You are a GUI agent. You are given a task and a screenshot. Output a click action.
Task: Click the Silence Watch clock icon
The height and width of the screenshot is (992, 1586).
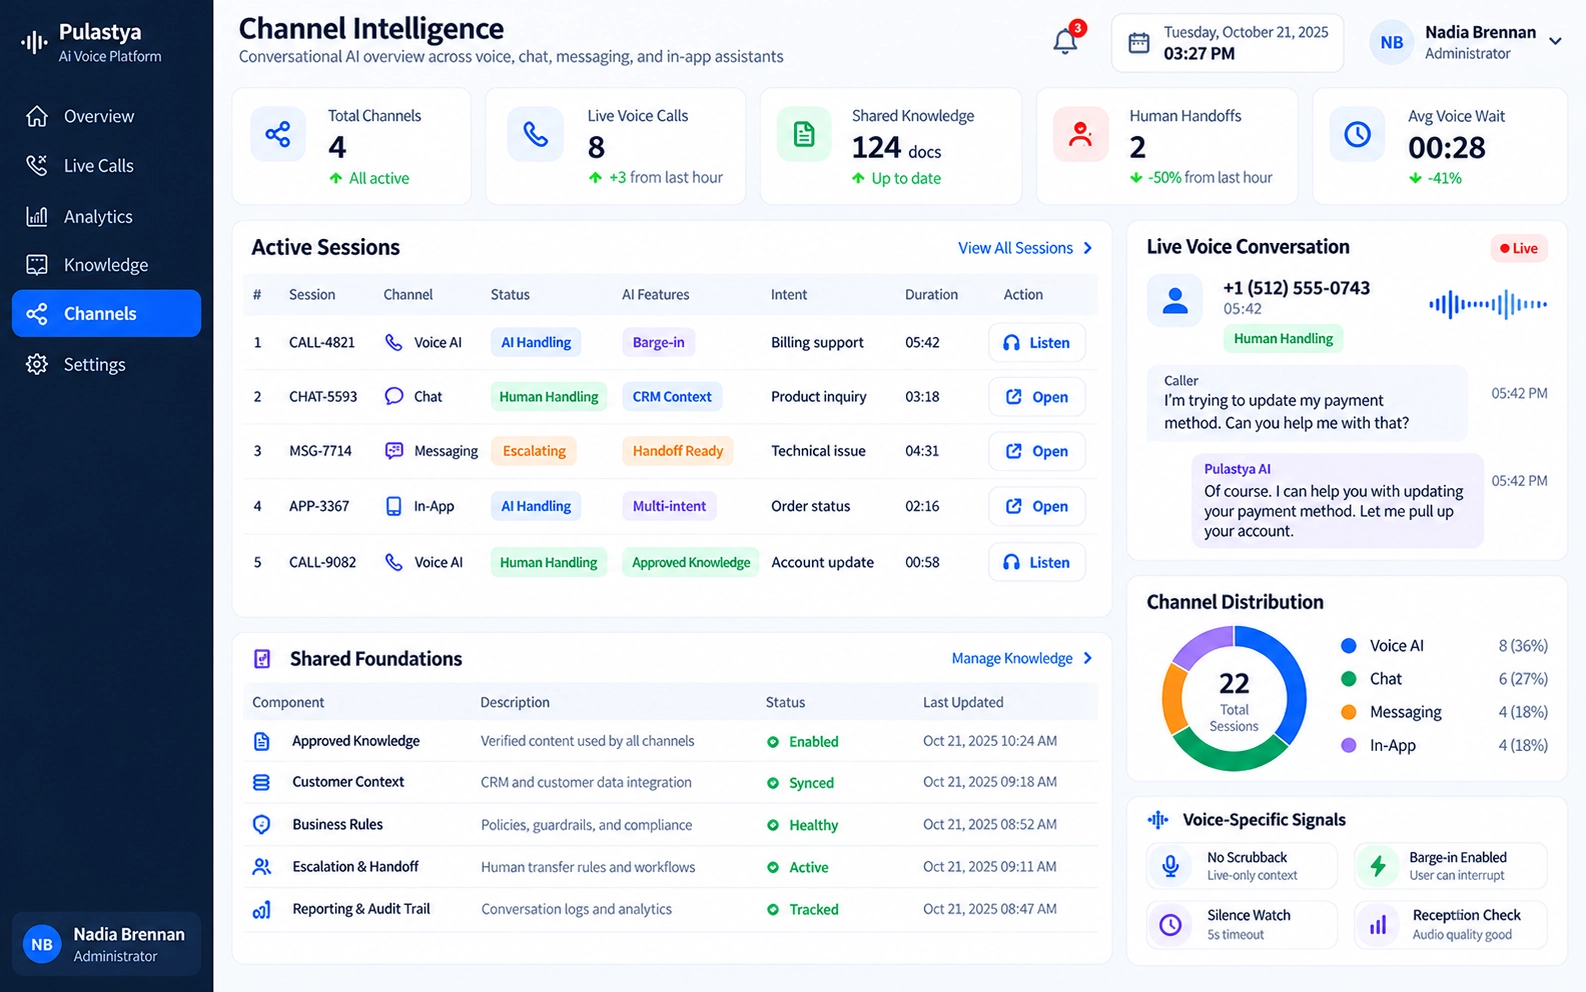click(x=1171, y=925)
